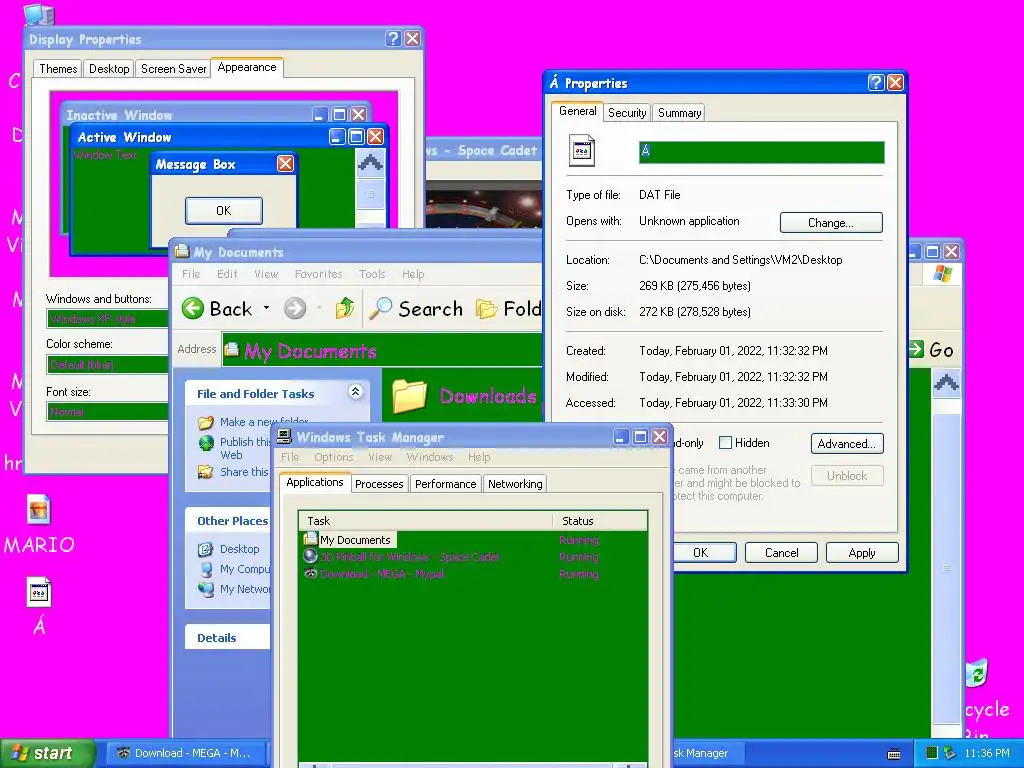The image size is (1024, 768).
Task: Open Search magnifier in My Documents toolbar
Action: tap(380, 308)
